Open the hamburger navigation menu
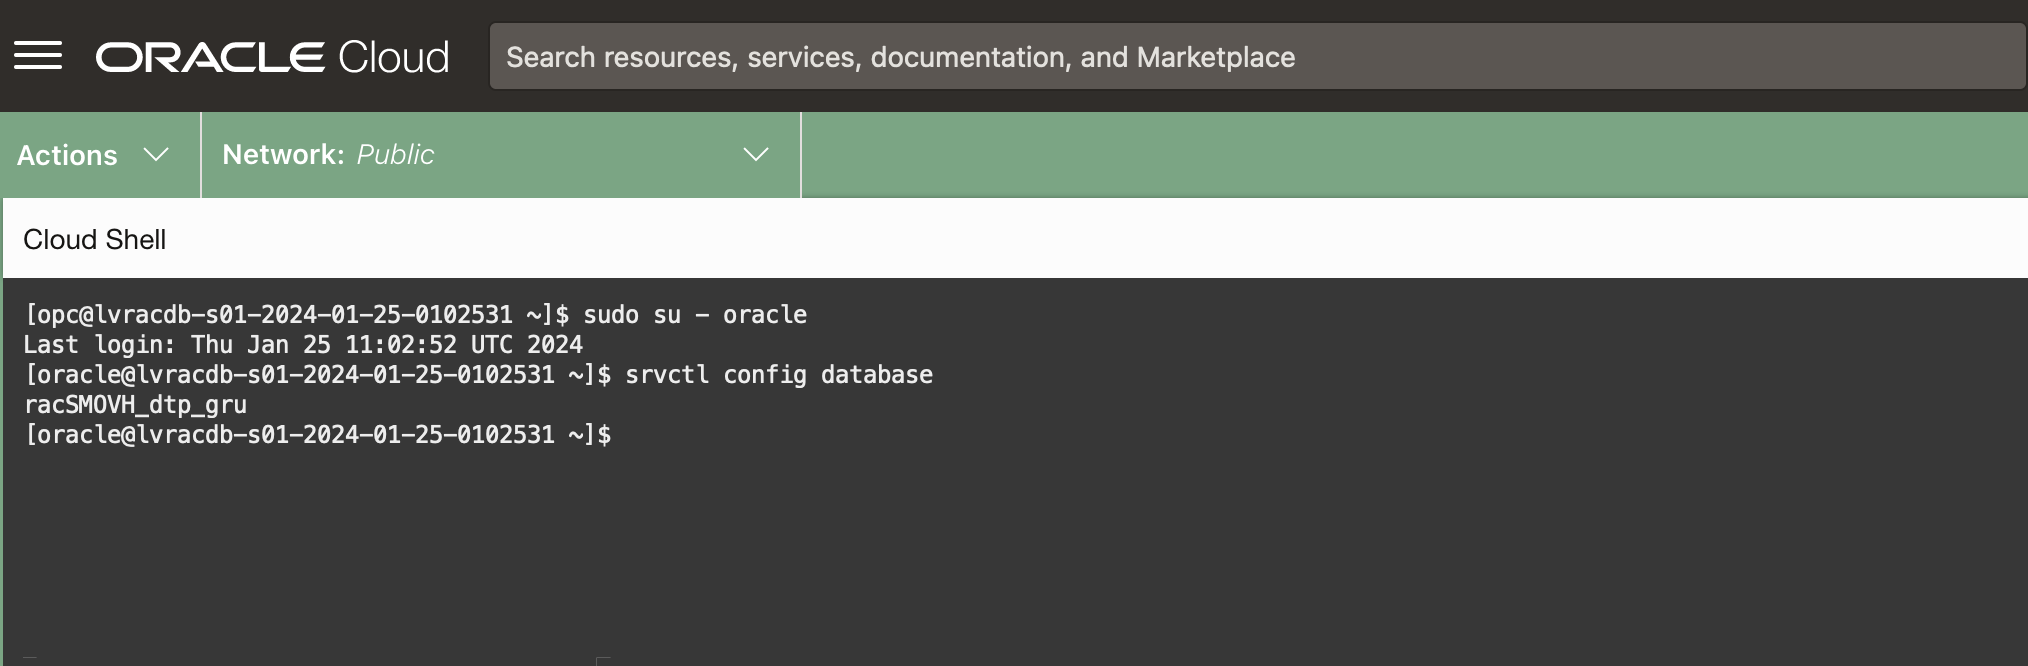This screenshot has height=666, width=2028. (38, 56)
